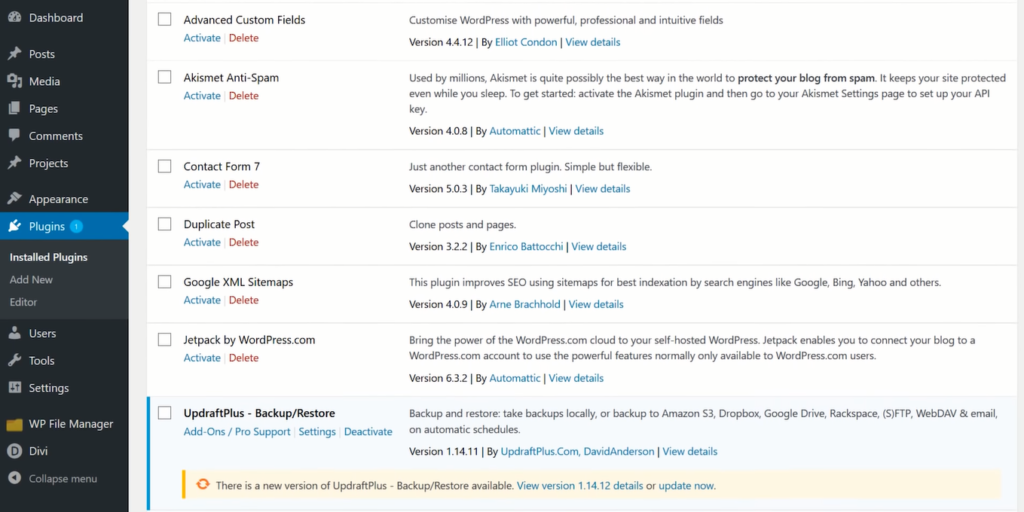1024x512 pixels.
Task: Activate the Akismet Anti-Spam plugin
Action: pos(202,96)
